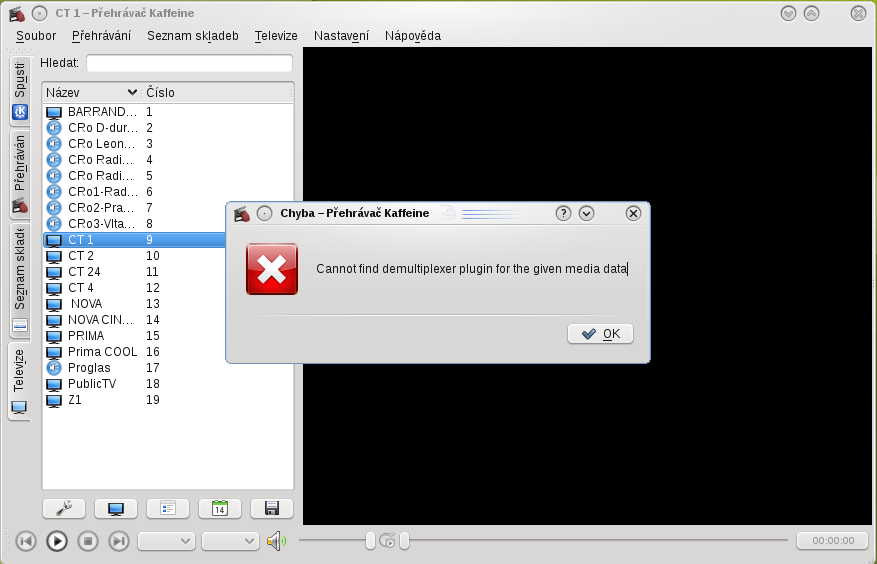Select the PublicTV channel
This screenshot has height=564, width=877.
[x=168, y=384]
